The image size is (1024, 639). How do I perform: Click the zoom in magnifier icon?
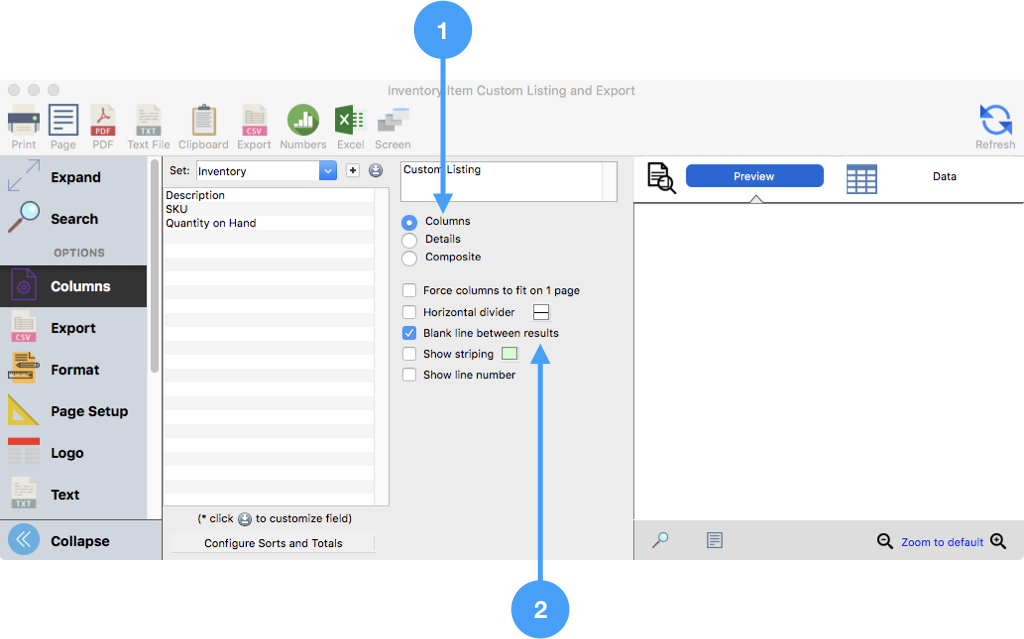click(997, 541)
